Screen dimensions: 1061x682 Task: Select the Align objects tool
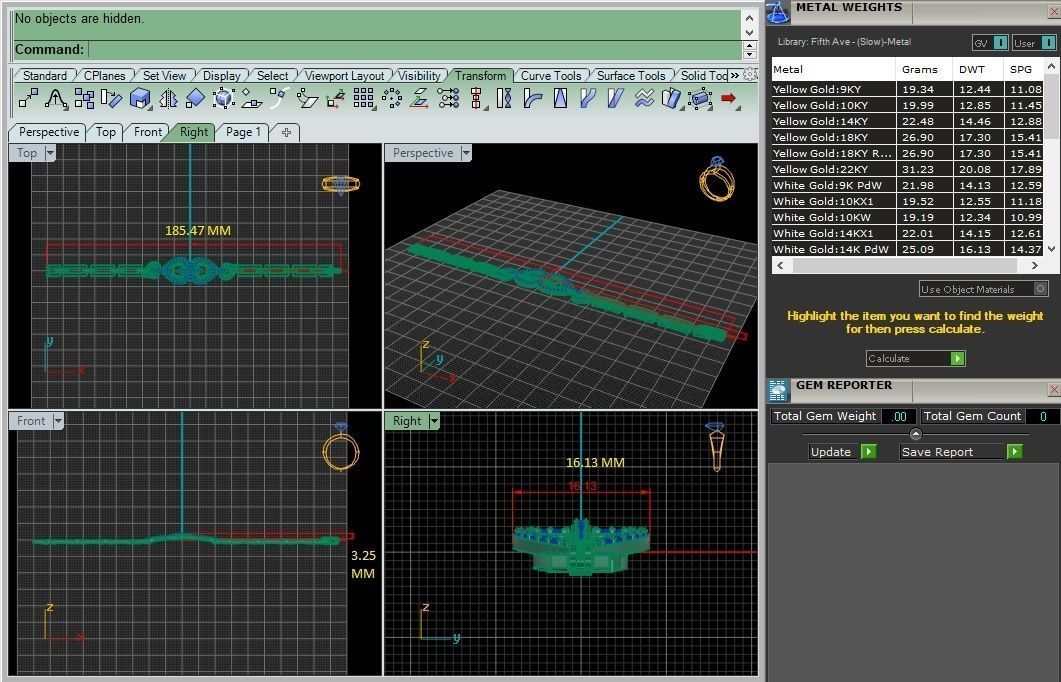coord(448,99)
